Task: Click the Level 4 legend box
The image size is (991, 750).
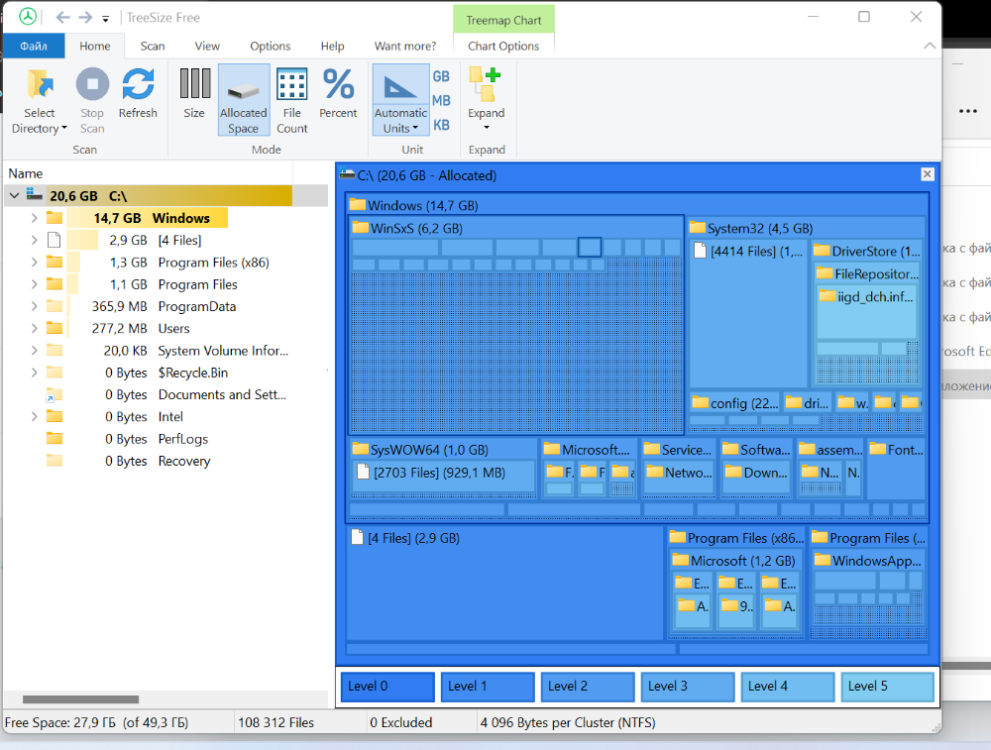Action: [x=787, y=686]
